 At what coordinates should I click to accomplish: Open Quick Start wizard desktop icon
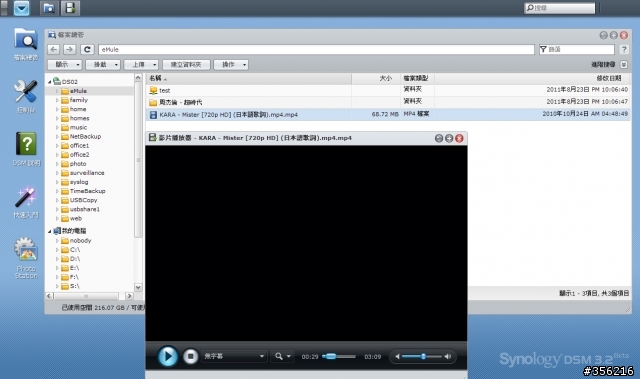(26, 202)
